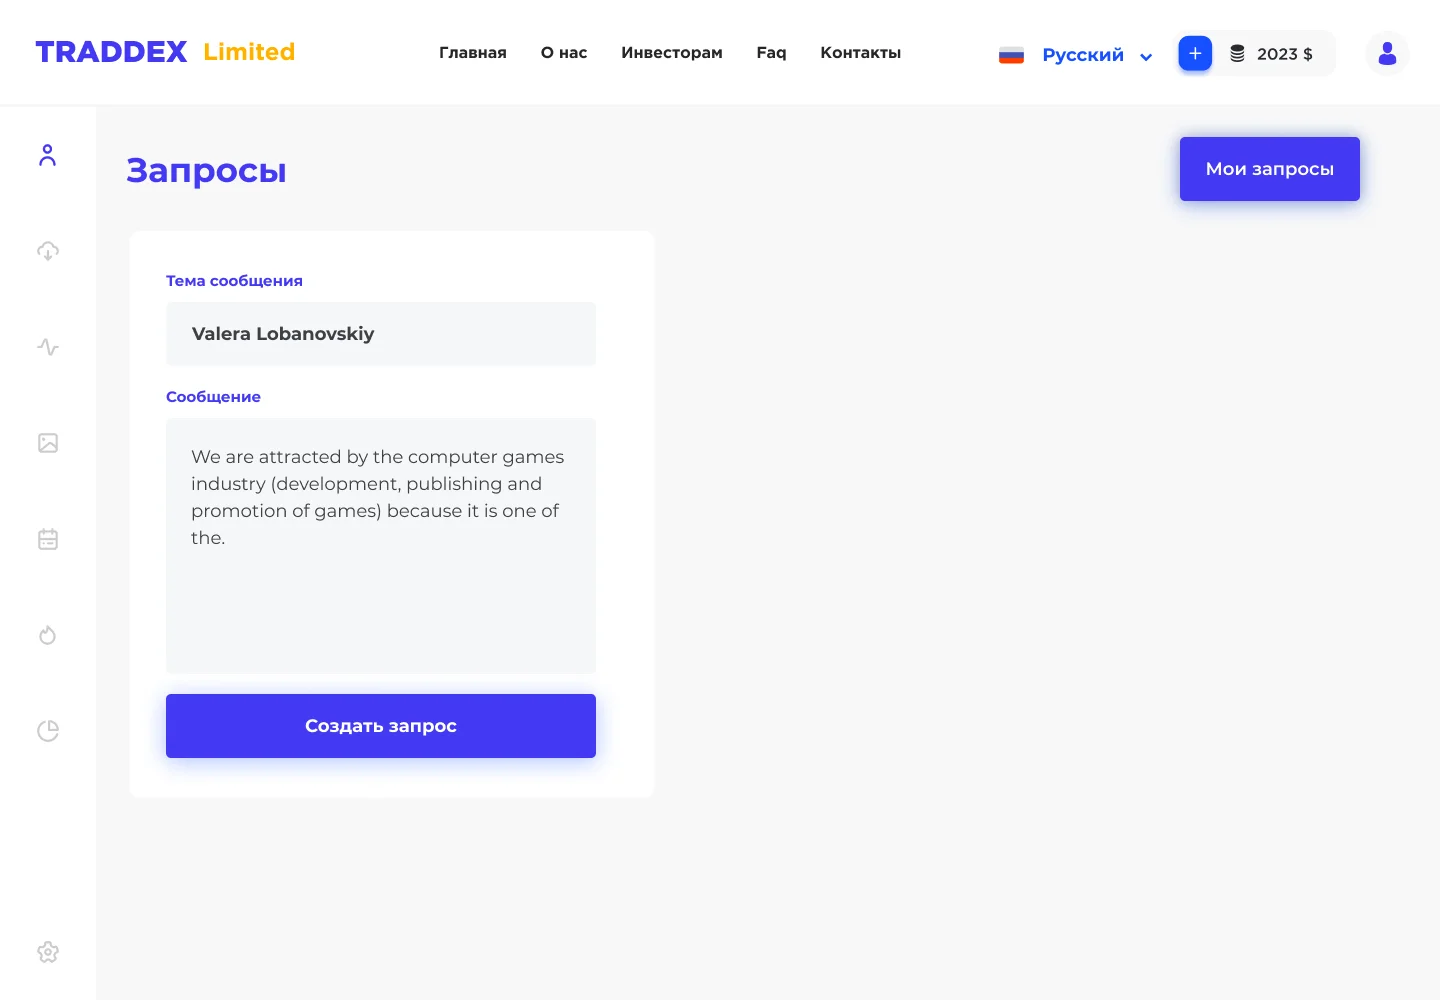
Task: Click the chevron next to Русский
Action: pos(1146,57)
